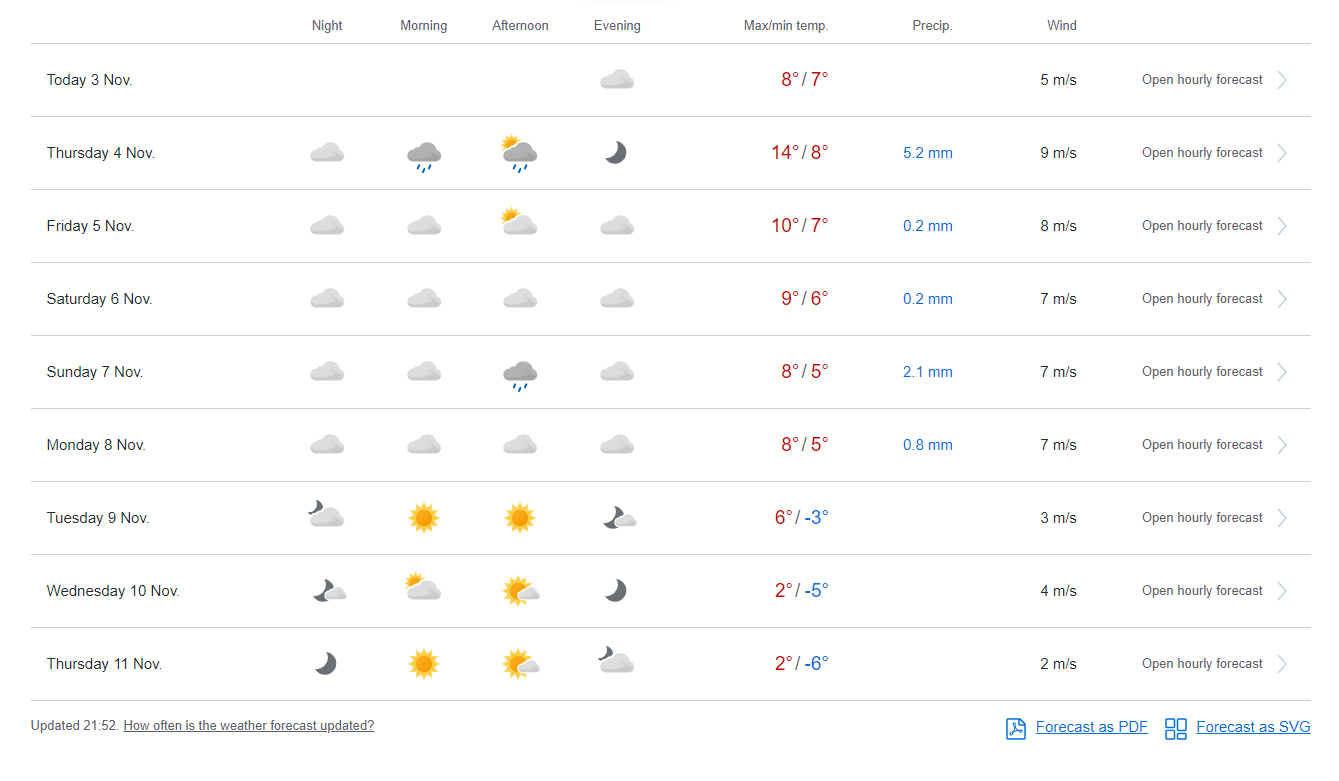Click Thursday 4 Nov. afternoon sun-rain icon
The width and height of the screenshot is (1339, 781).
(519, 154)
